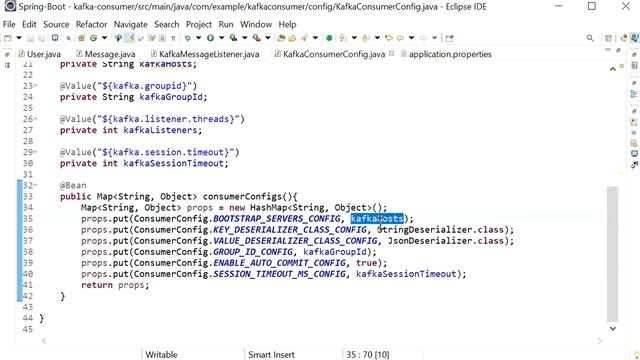
Task: Open the Run configurations dropdown arrow
Action: click(x=221, y=38)
